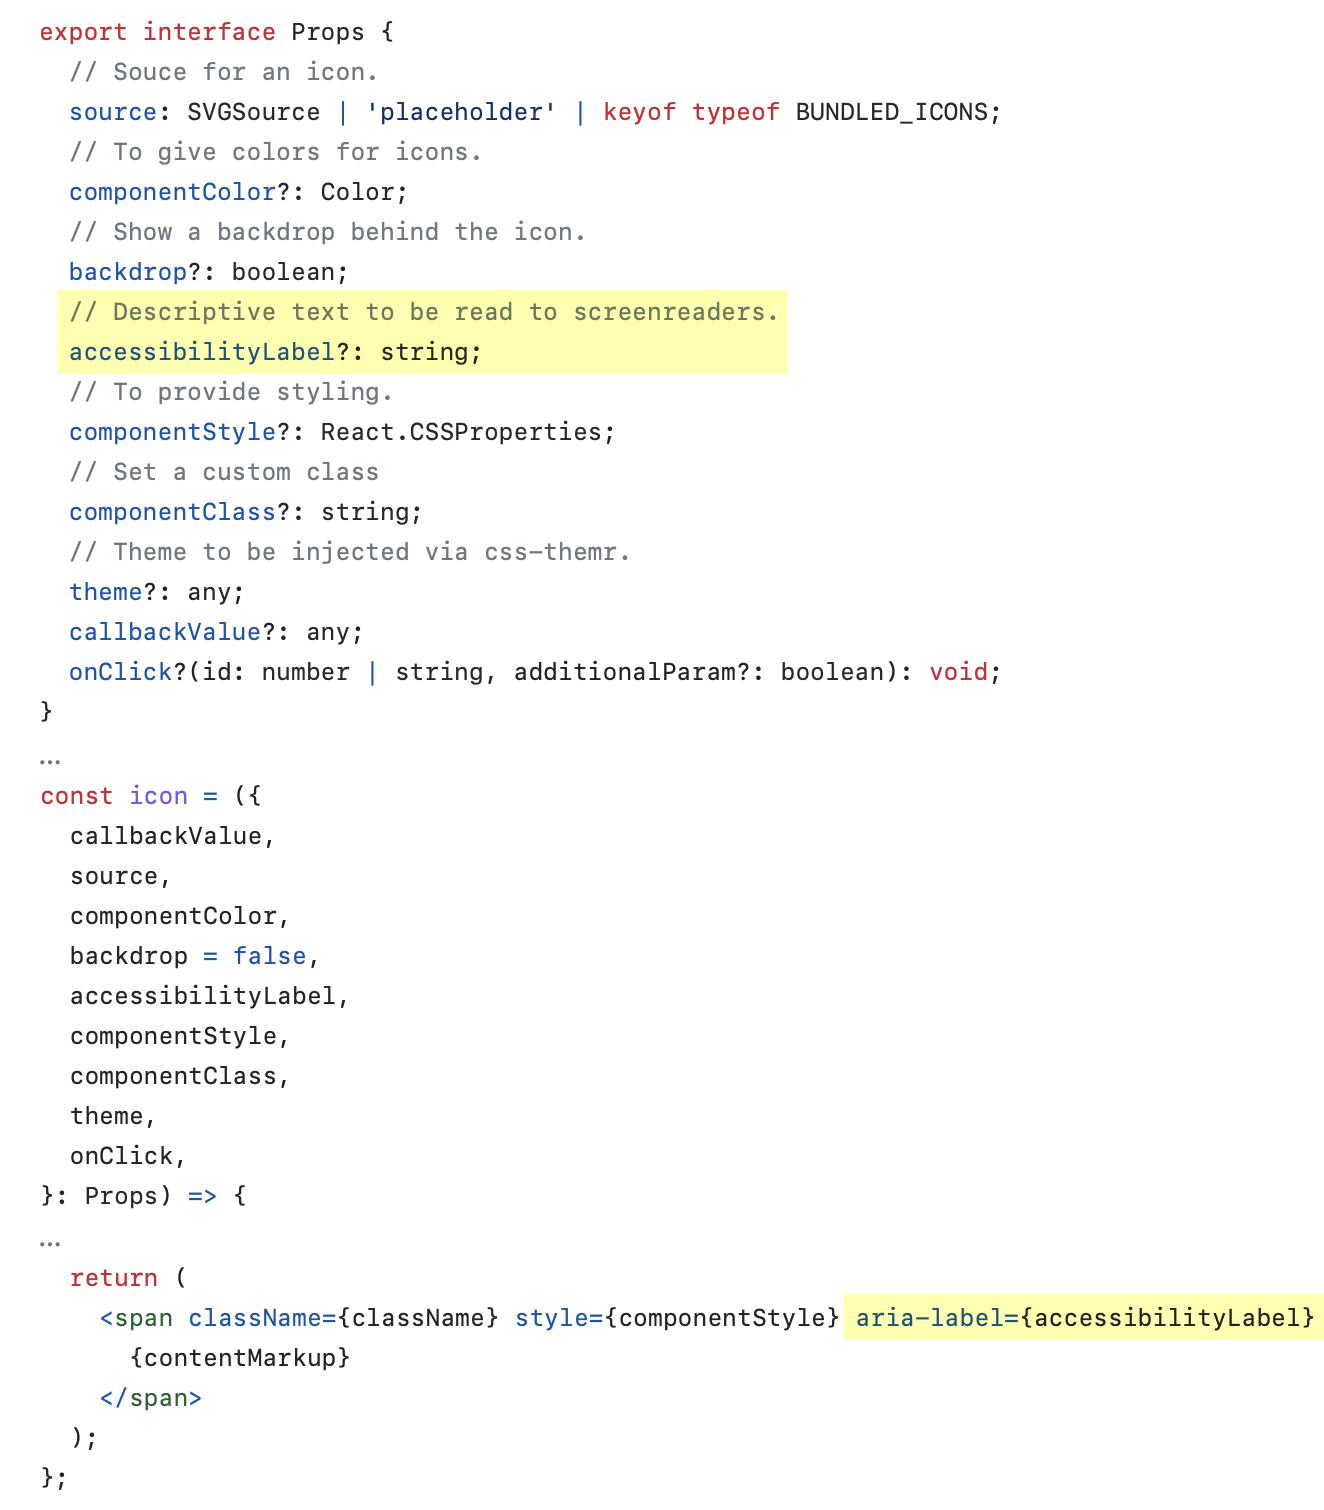Screen dimensions: 1324x1510
Task: Click the 'callbackValue?: any' property in the interface
Action: point(216,632)
